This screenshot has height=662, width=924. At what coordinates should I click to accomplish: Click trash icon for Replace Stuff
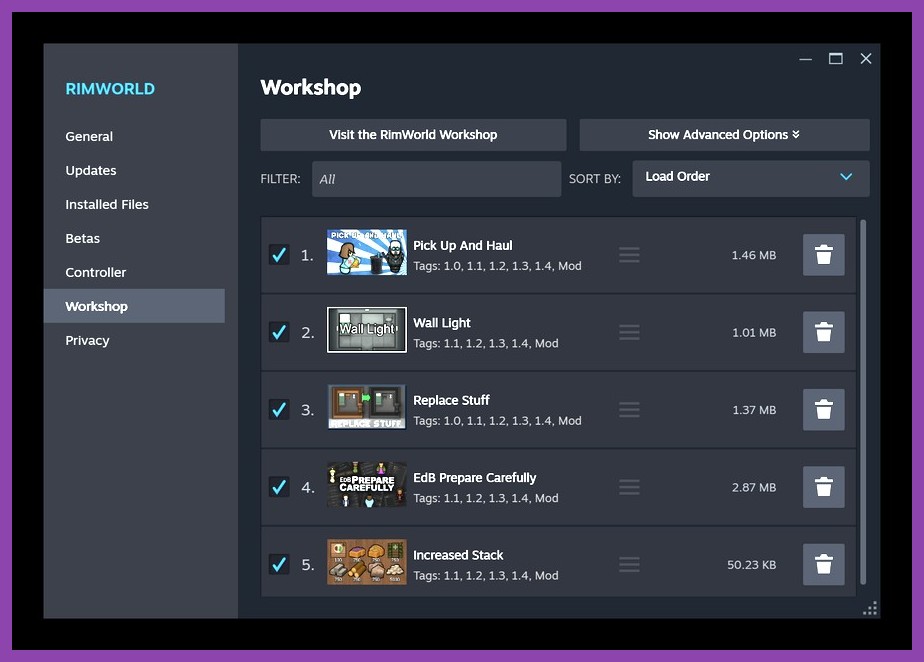(823, 409)
